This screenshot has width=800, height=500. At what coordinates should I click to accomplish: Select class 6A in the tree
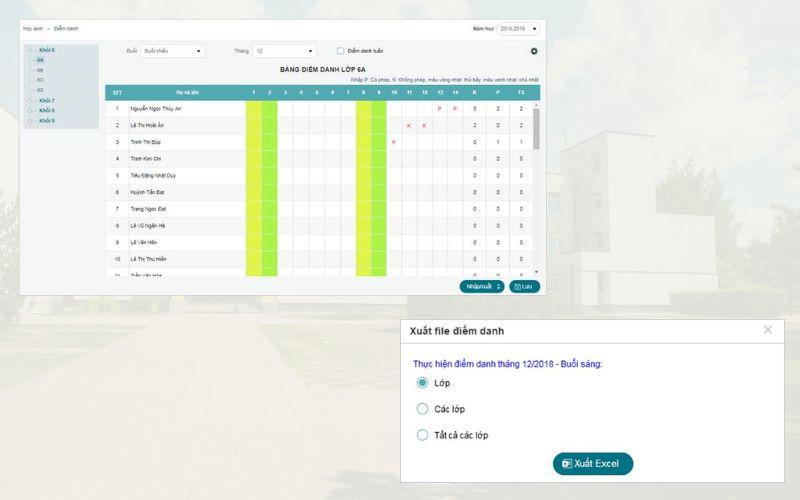(40, 60)
